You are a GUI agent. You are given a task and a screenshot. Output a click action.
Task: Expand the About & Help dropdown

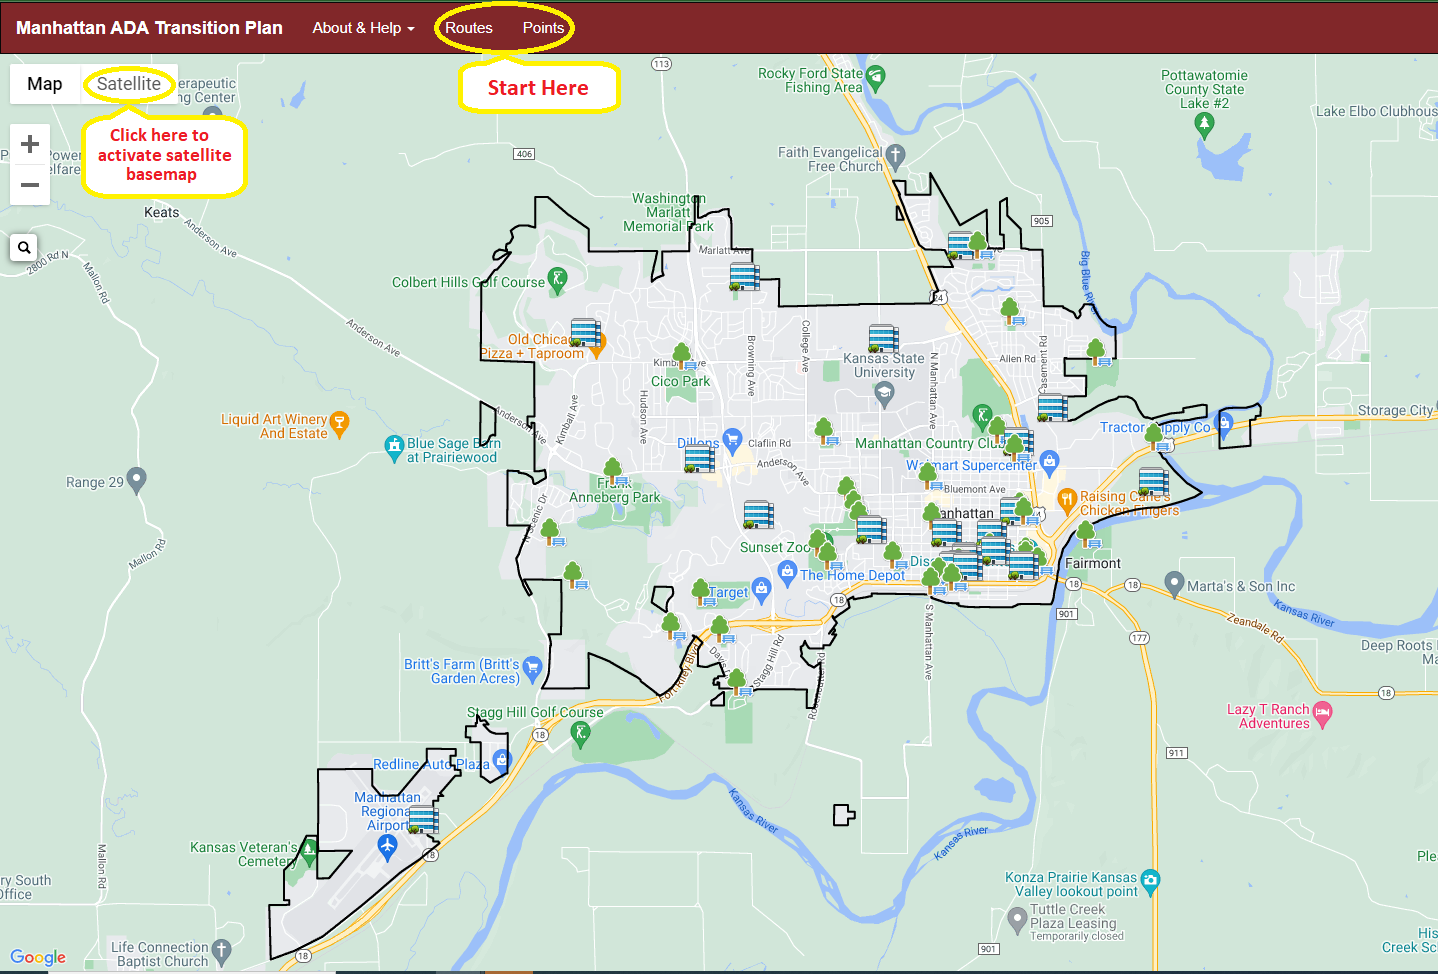[363, 28]
